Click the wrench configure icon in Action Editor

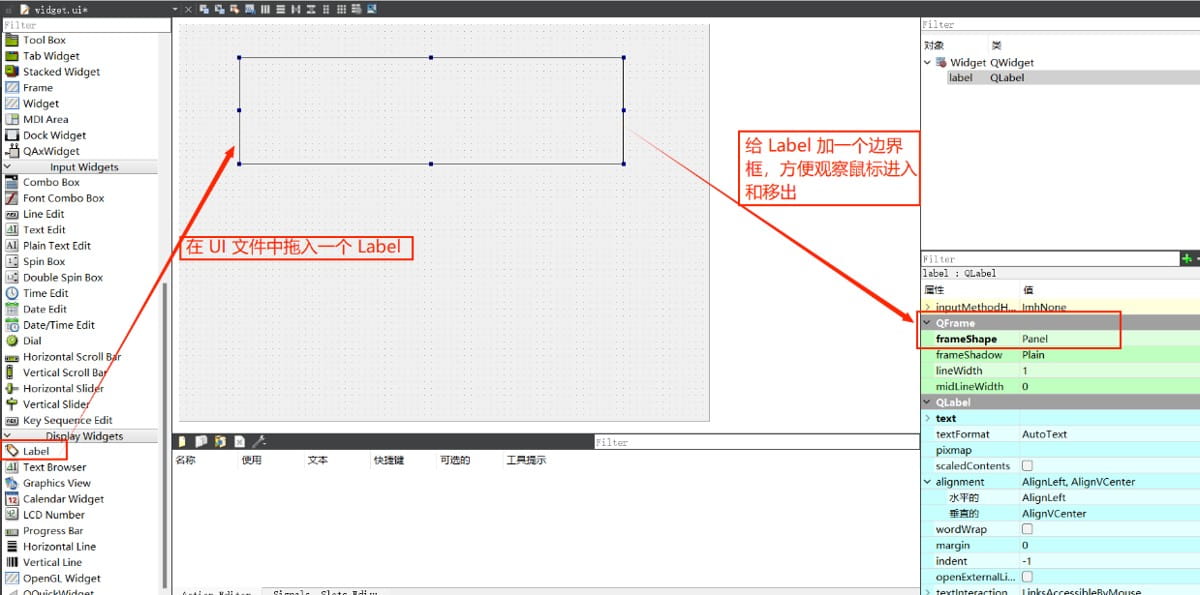(x=259, y=441)
